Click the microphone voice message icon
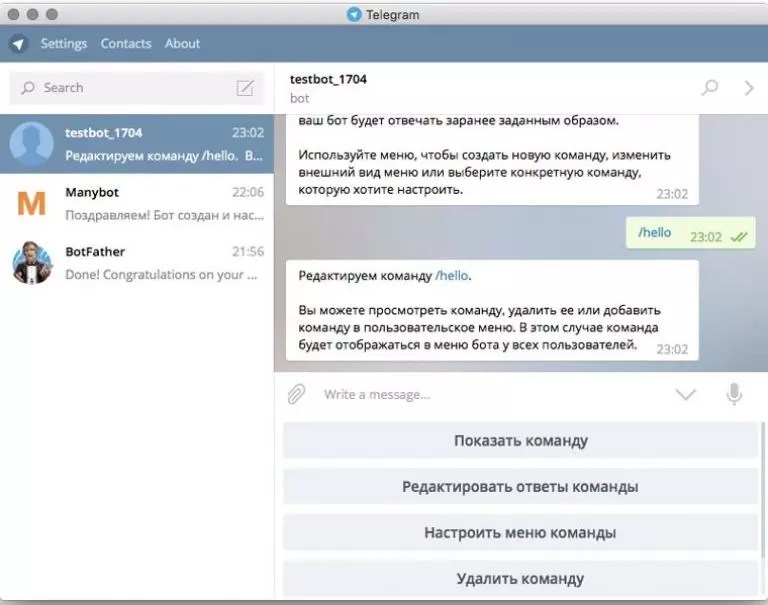The width and height of the screenshot is (768, 605). tap(734, 394)
